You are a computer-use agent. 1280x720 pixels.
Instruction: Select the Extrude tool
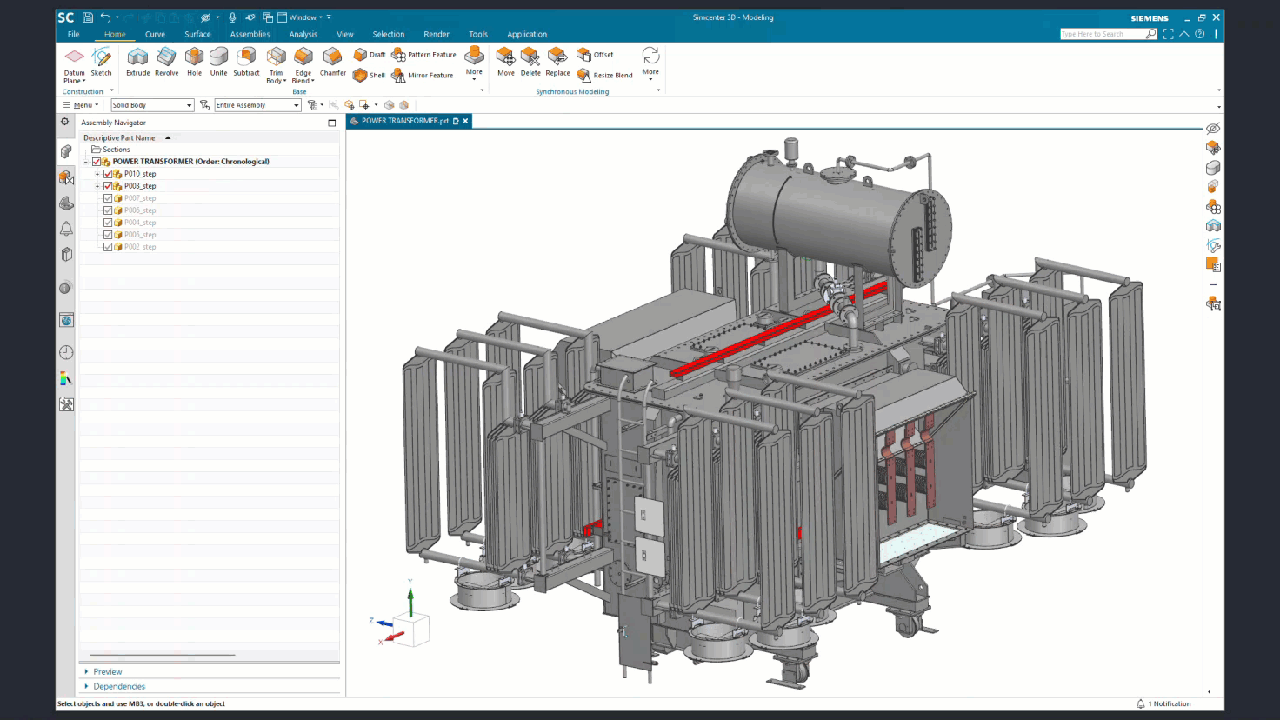click(137, 59)
